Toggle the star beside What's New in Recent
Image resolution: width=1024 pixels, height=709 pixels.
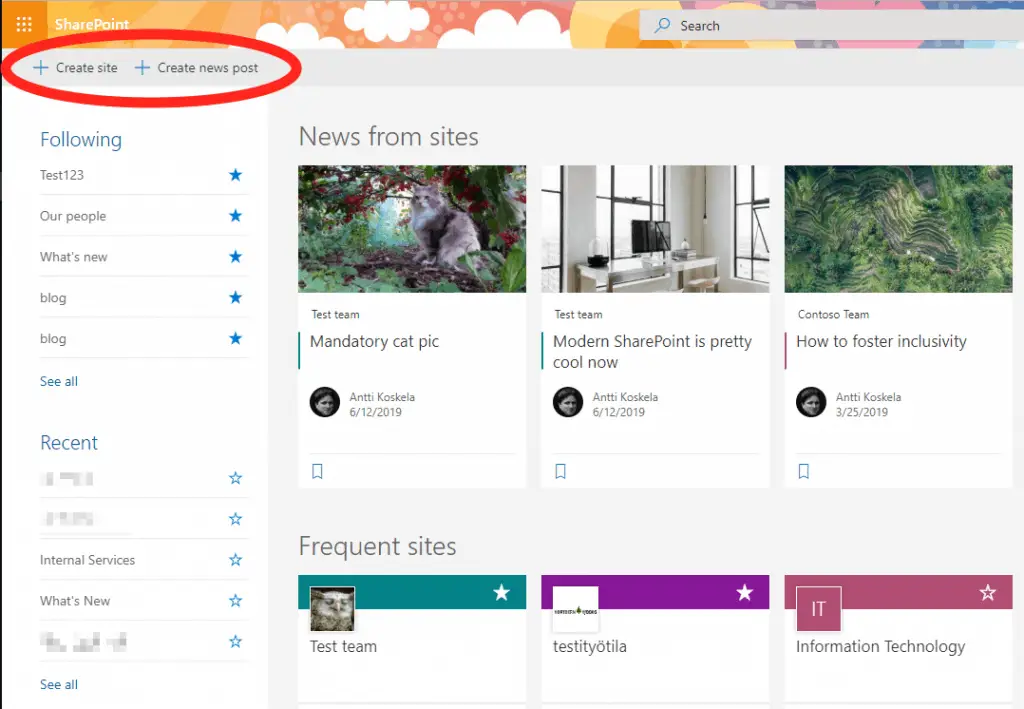point(236,601)
